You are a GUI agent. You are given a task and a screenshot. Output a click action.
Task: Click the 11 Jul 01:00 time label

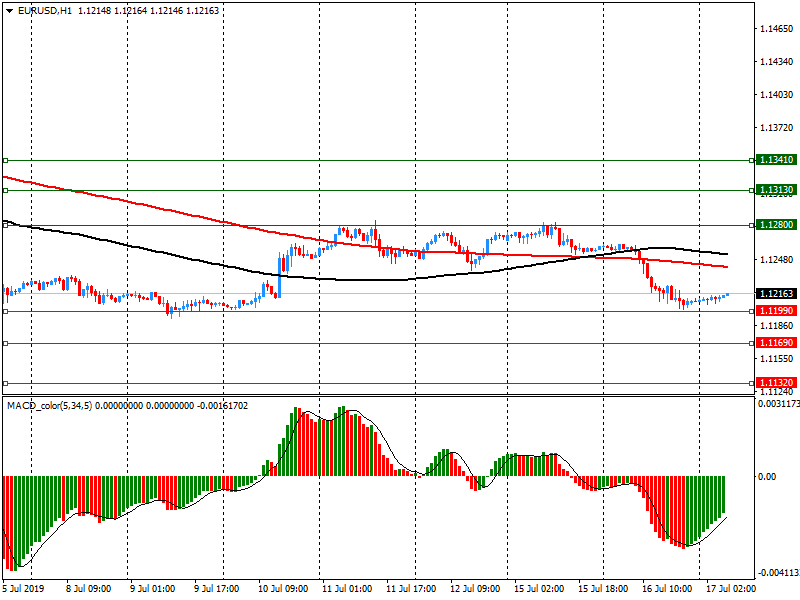coord(347,589)
